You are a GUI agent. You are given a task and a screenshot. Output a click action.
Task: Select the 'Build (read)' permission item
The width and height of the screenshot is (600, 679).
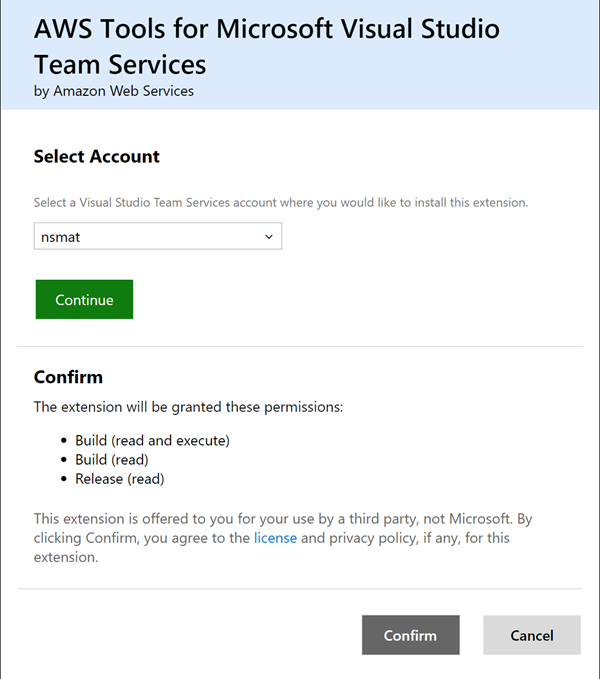(112, 459)
